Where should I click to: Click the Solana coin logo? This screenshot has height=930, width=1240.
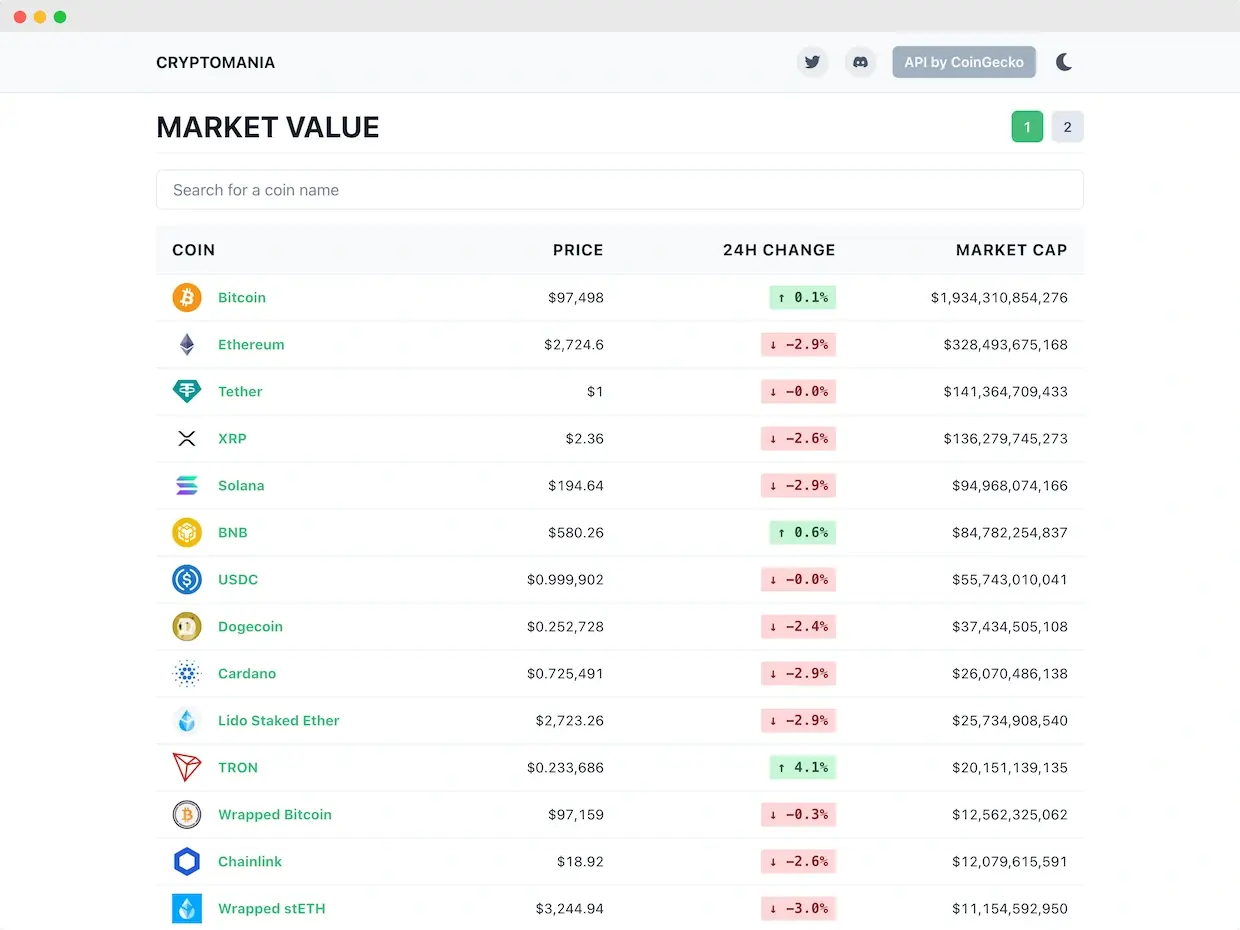[187, 486]
